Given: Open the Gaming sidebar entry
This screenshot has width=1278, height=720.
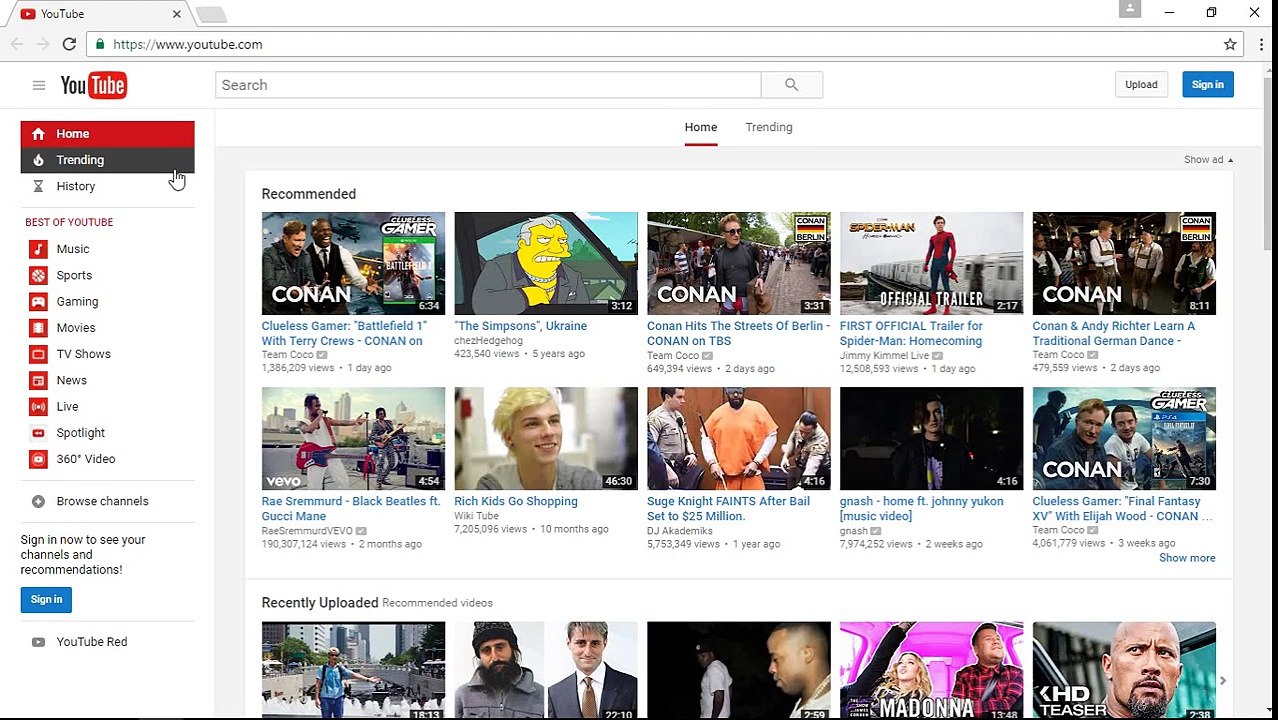Looking at the screenshot, I should coord(107,301).
